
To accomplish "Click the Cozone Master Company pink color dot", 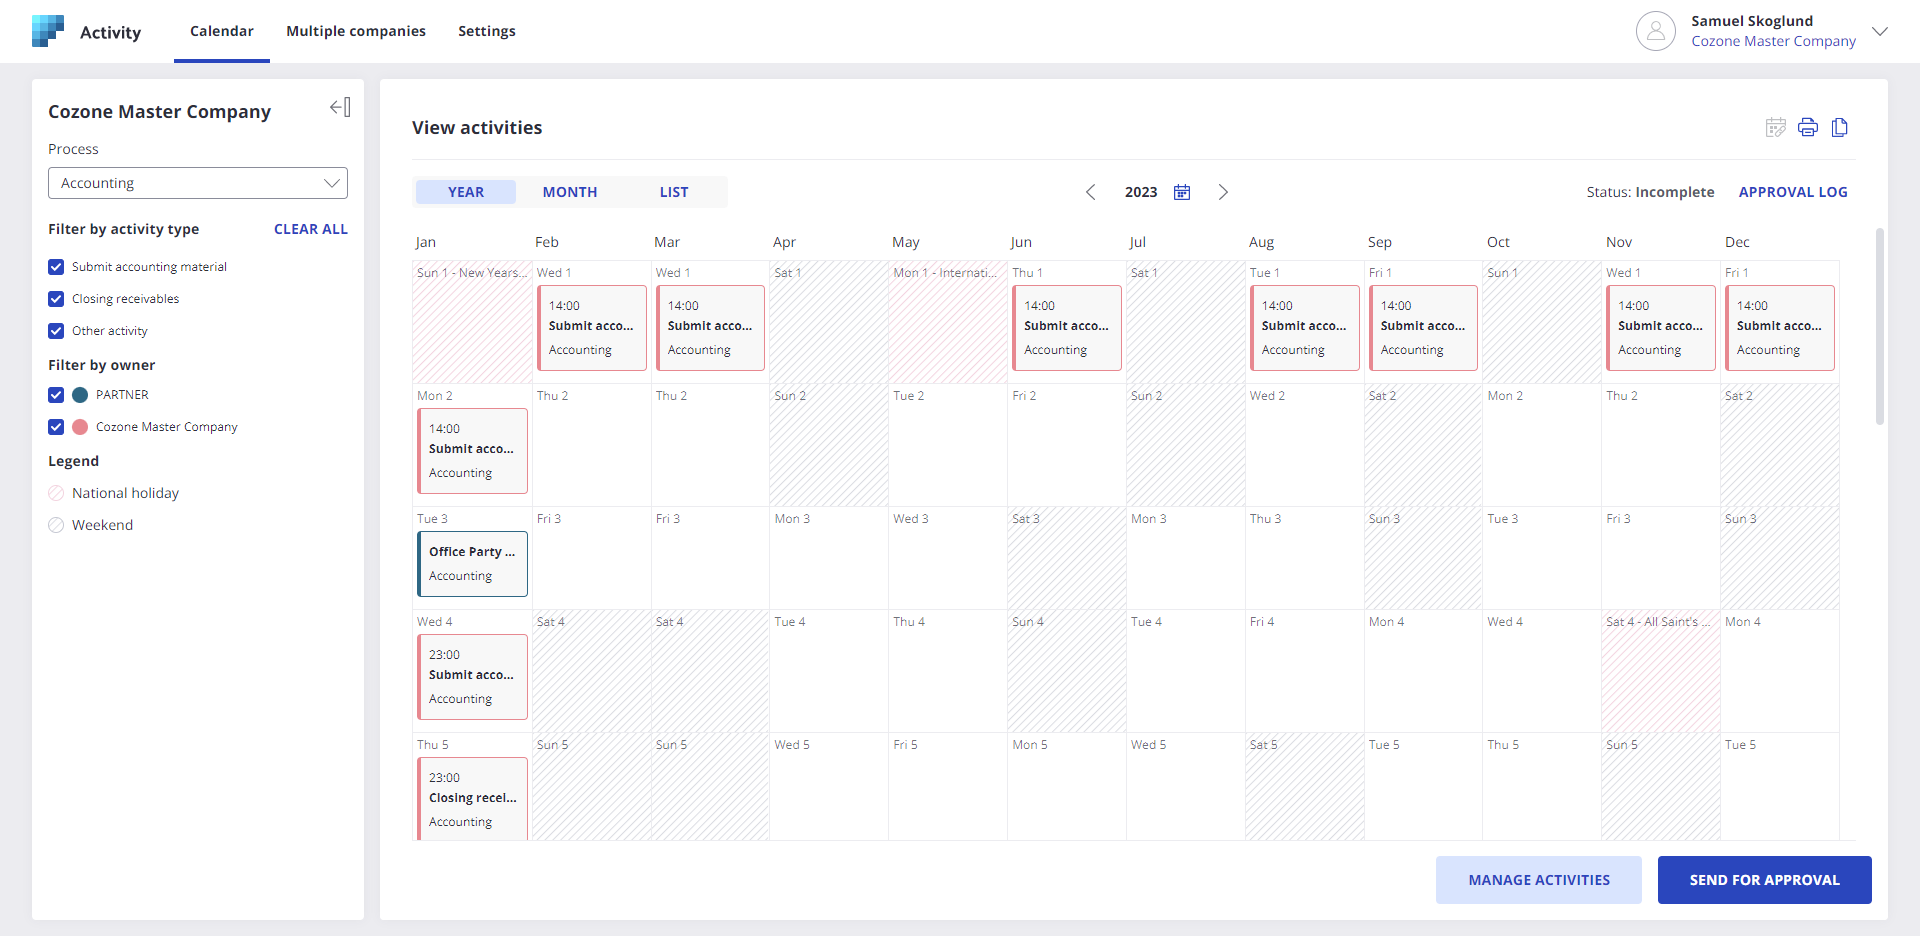I will 80,427.
